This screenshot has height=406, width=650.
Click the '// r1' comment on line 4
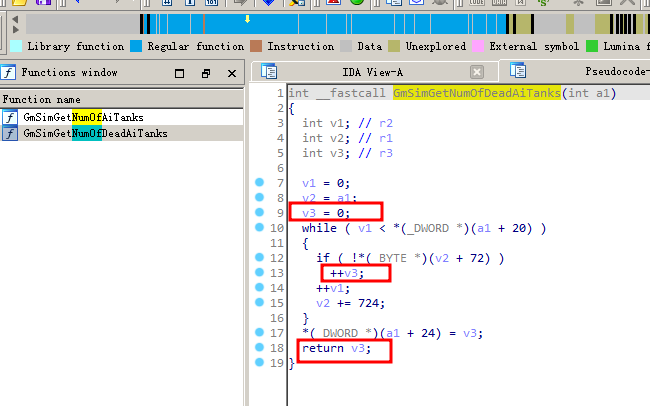375,138
